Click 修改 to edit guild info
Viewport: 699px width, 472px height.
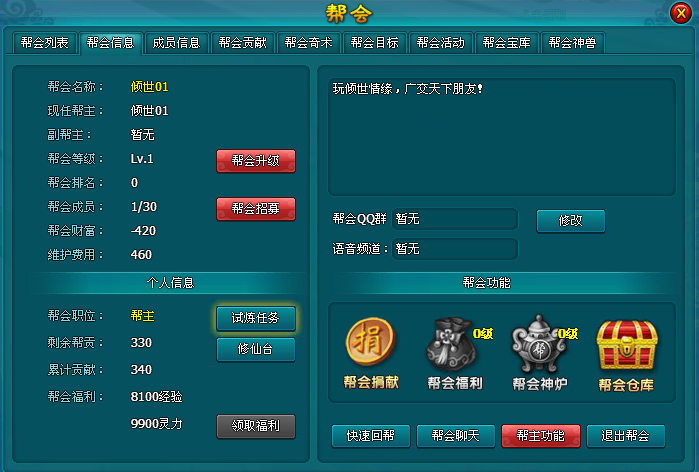tap(571, 221)
